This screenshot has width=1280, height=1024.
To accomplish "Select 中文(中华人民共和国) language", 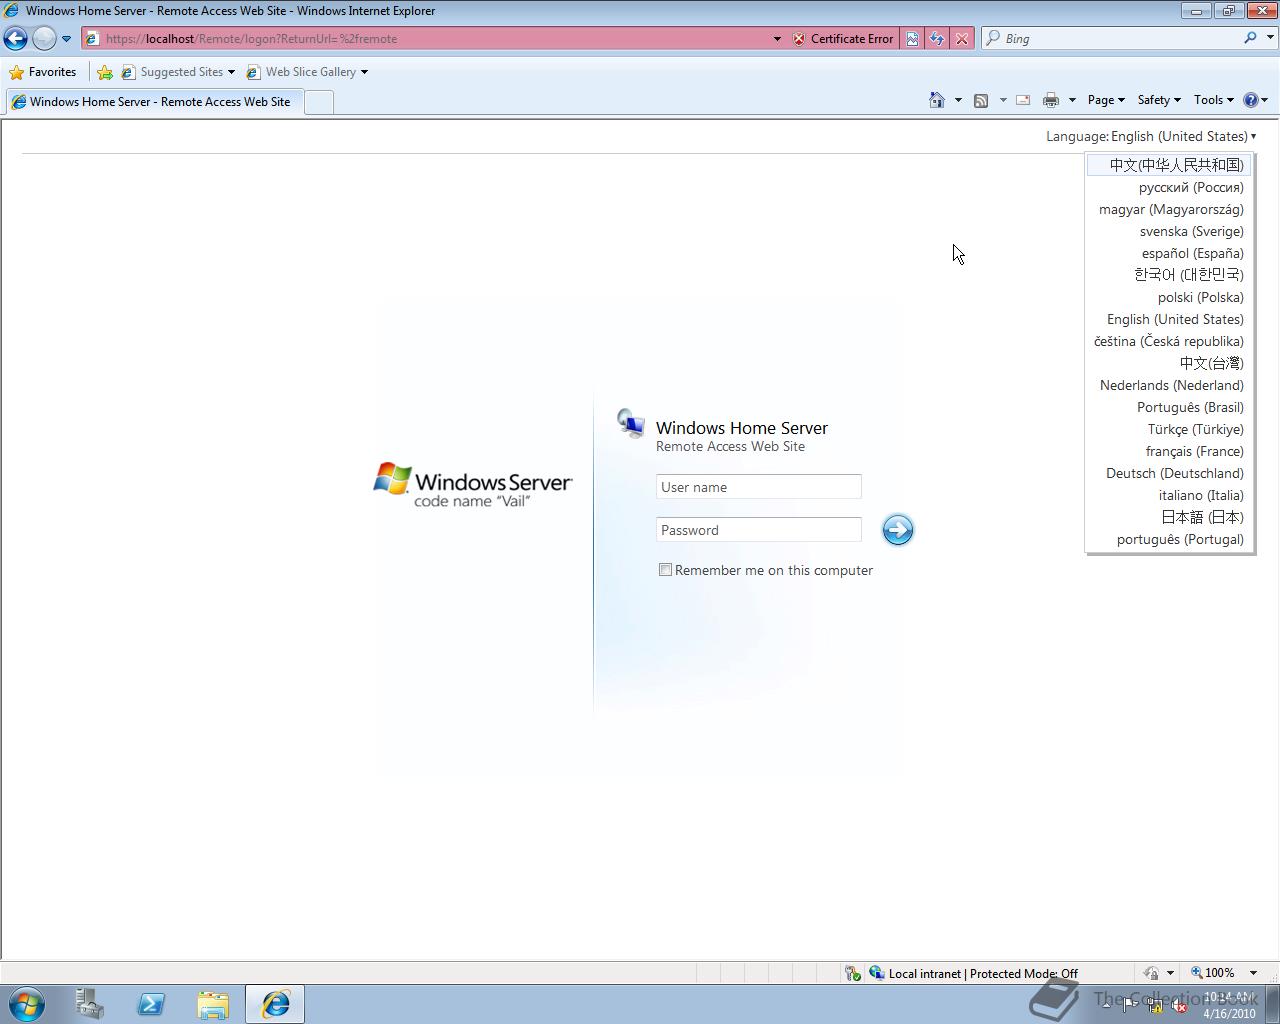I will click(x=1169, y=165).
